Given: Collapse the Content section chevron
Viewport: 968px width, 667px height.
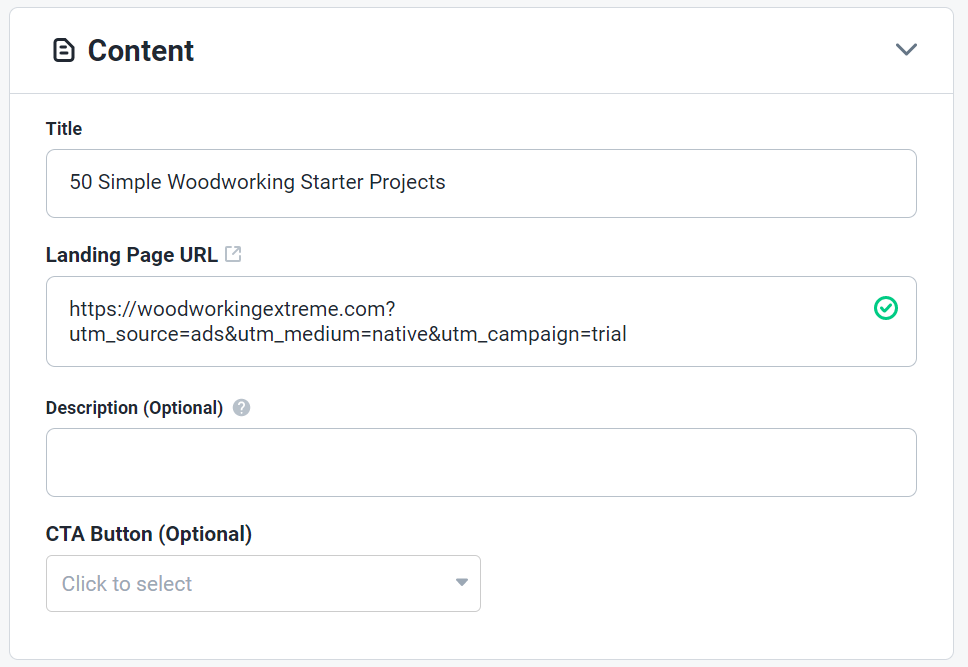Looking at the screenshot, I should click(x=906, y=50).
